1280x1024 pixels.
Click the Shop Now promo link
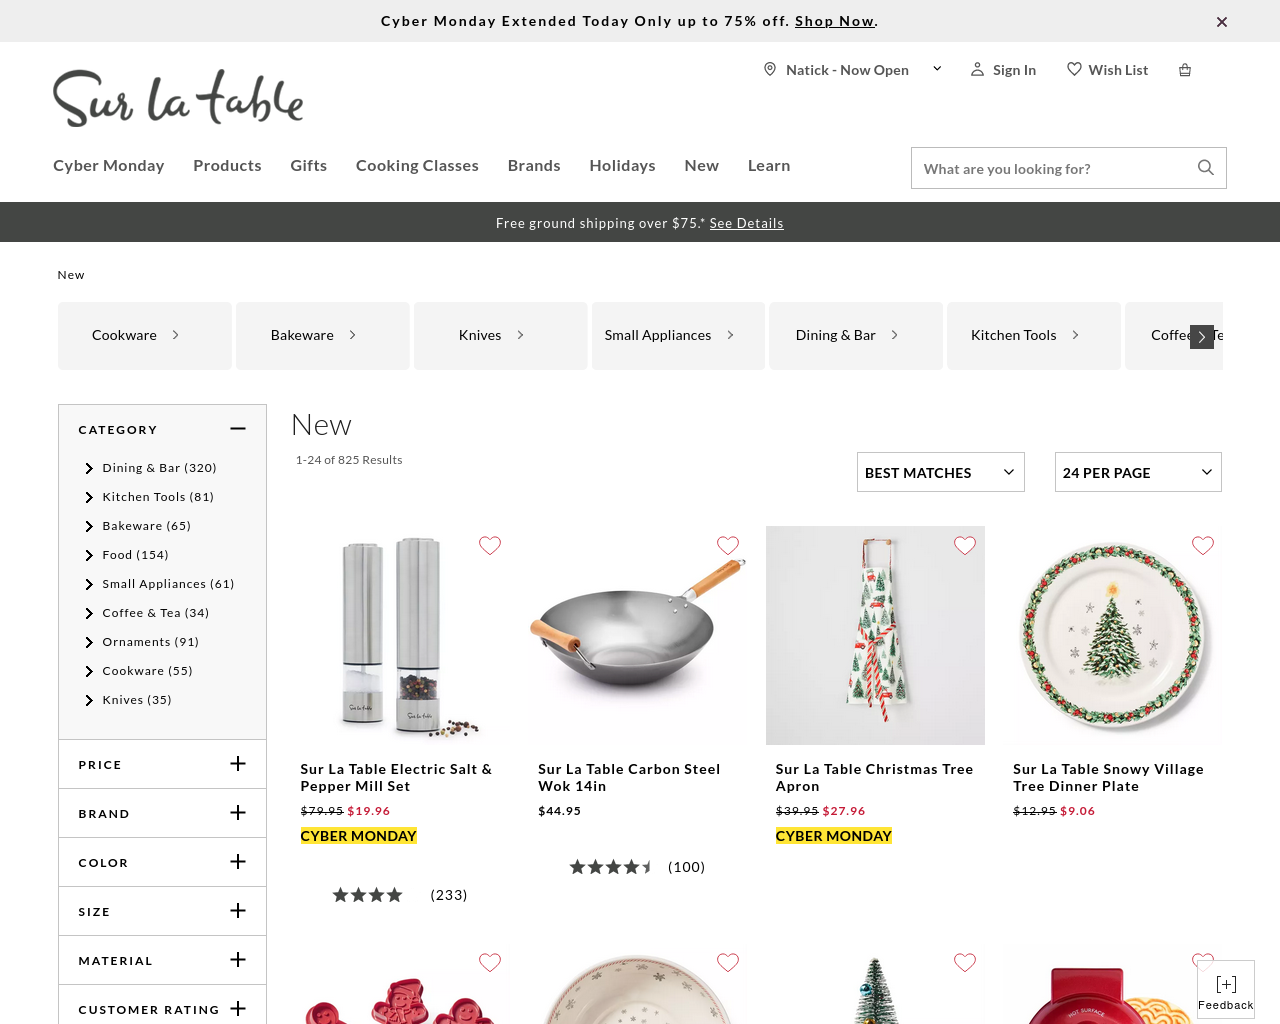[835, 21]
